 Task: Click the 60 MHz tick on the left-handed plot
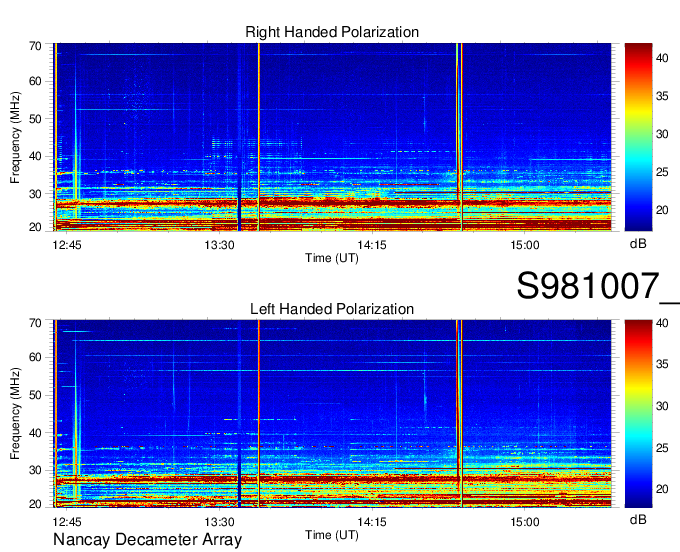pos(35,357)
